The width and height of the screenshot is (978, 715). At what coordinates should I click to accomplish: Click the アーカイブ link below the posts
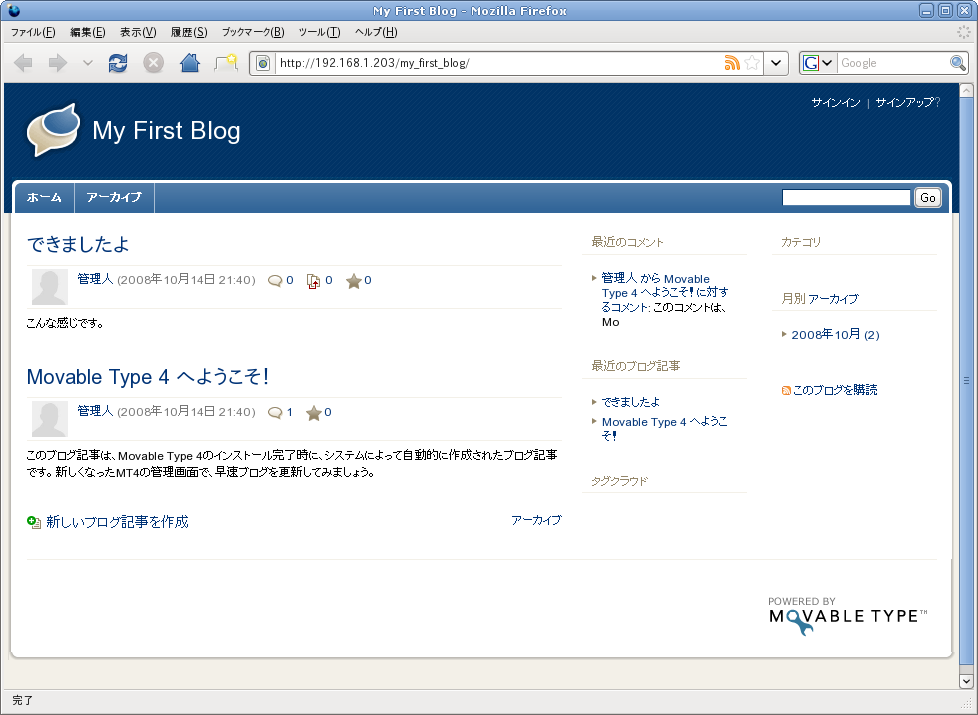[x=536, y=520]
